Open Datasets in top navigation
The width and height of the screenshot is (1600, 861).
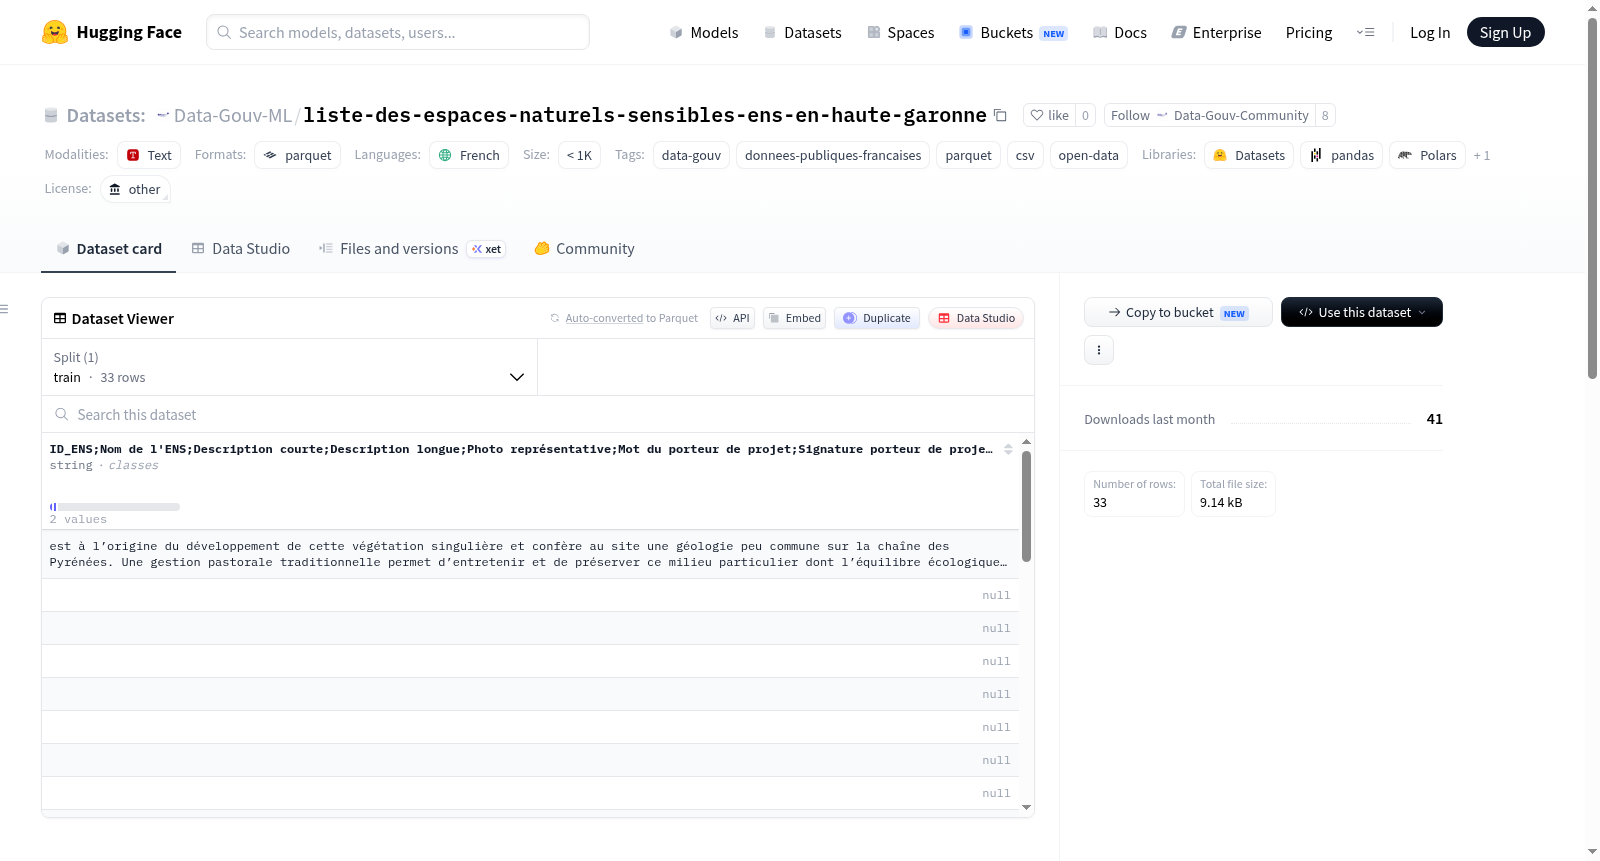click(802, 32)
